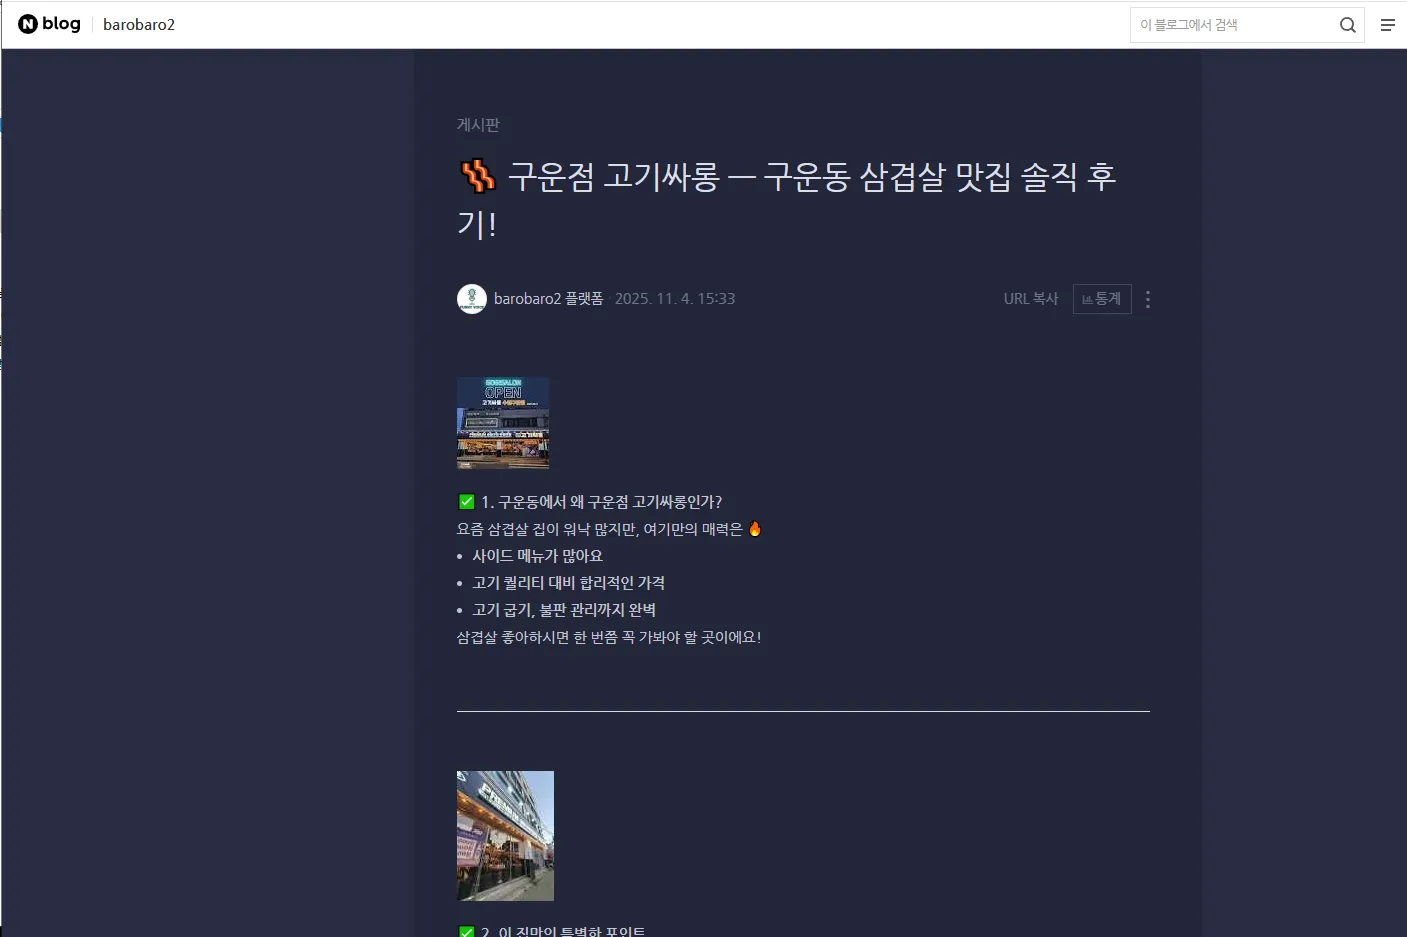Copy the post link via URL 복사
This screenshot has width=1407, height=937.
pos(1030,298)
